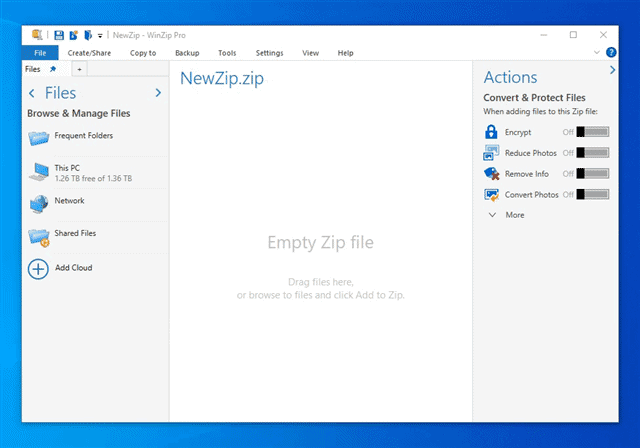Viewport: 640px width, 448px height.
Task: Click the pin icon on Files tab
Action: tap(53, 69)
